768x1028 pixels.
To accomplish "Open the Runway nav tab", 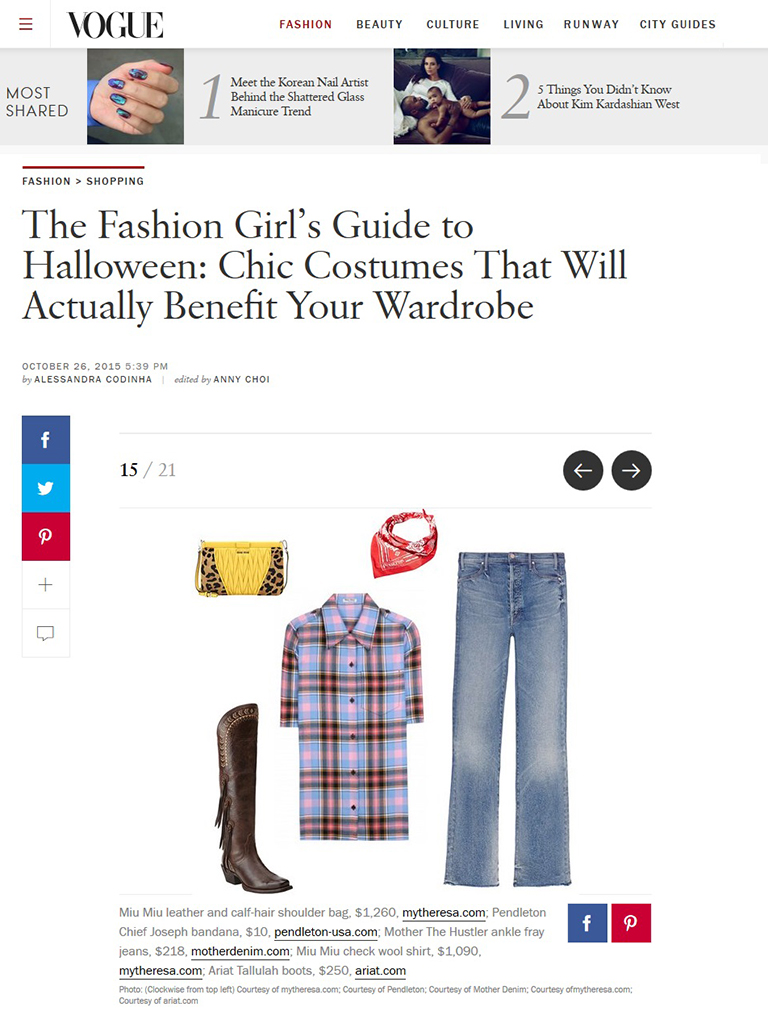I will [x=591, y=24].
